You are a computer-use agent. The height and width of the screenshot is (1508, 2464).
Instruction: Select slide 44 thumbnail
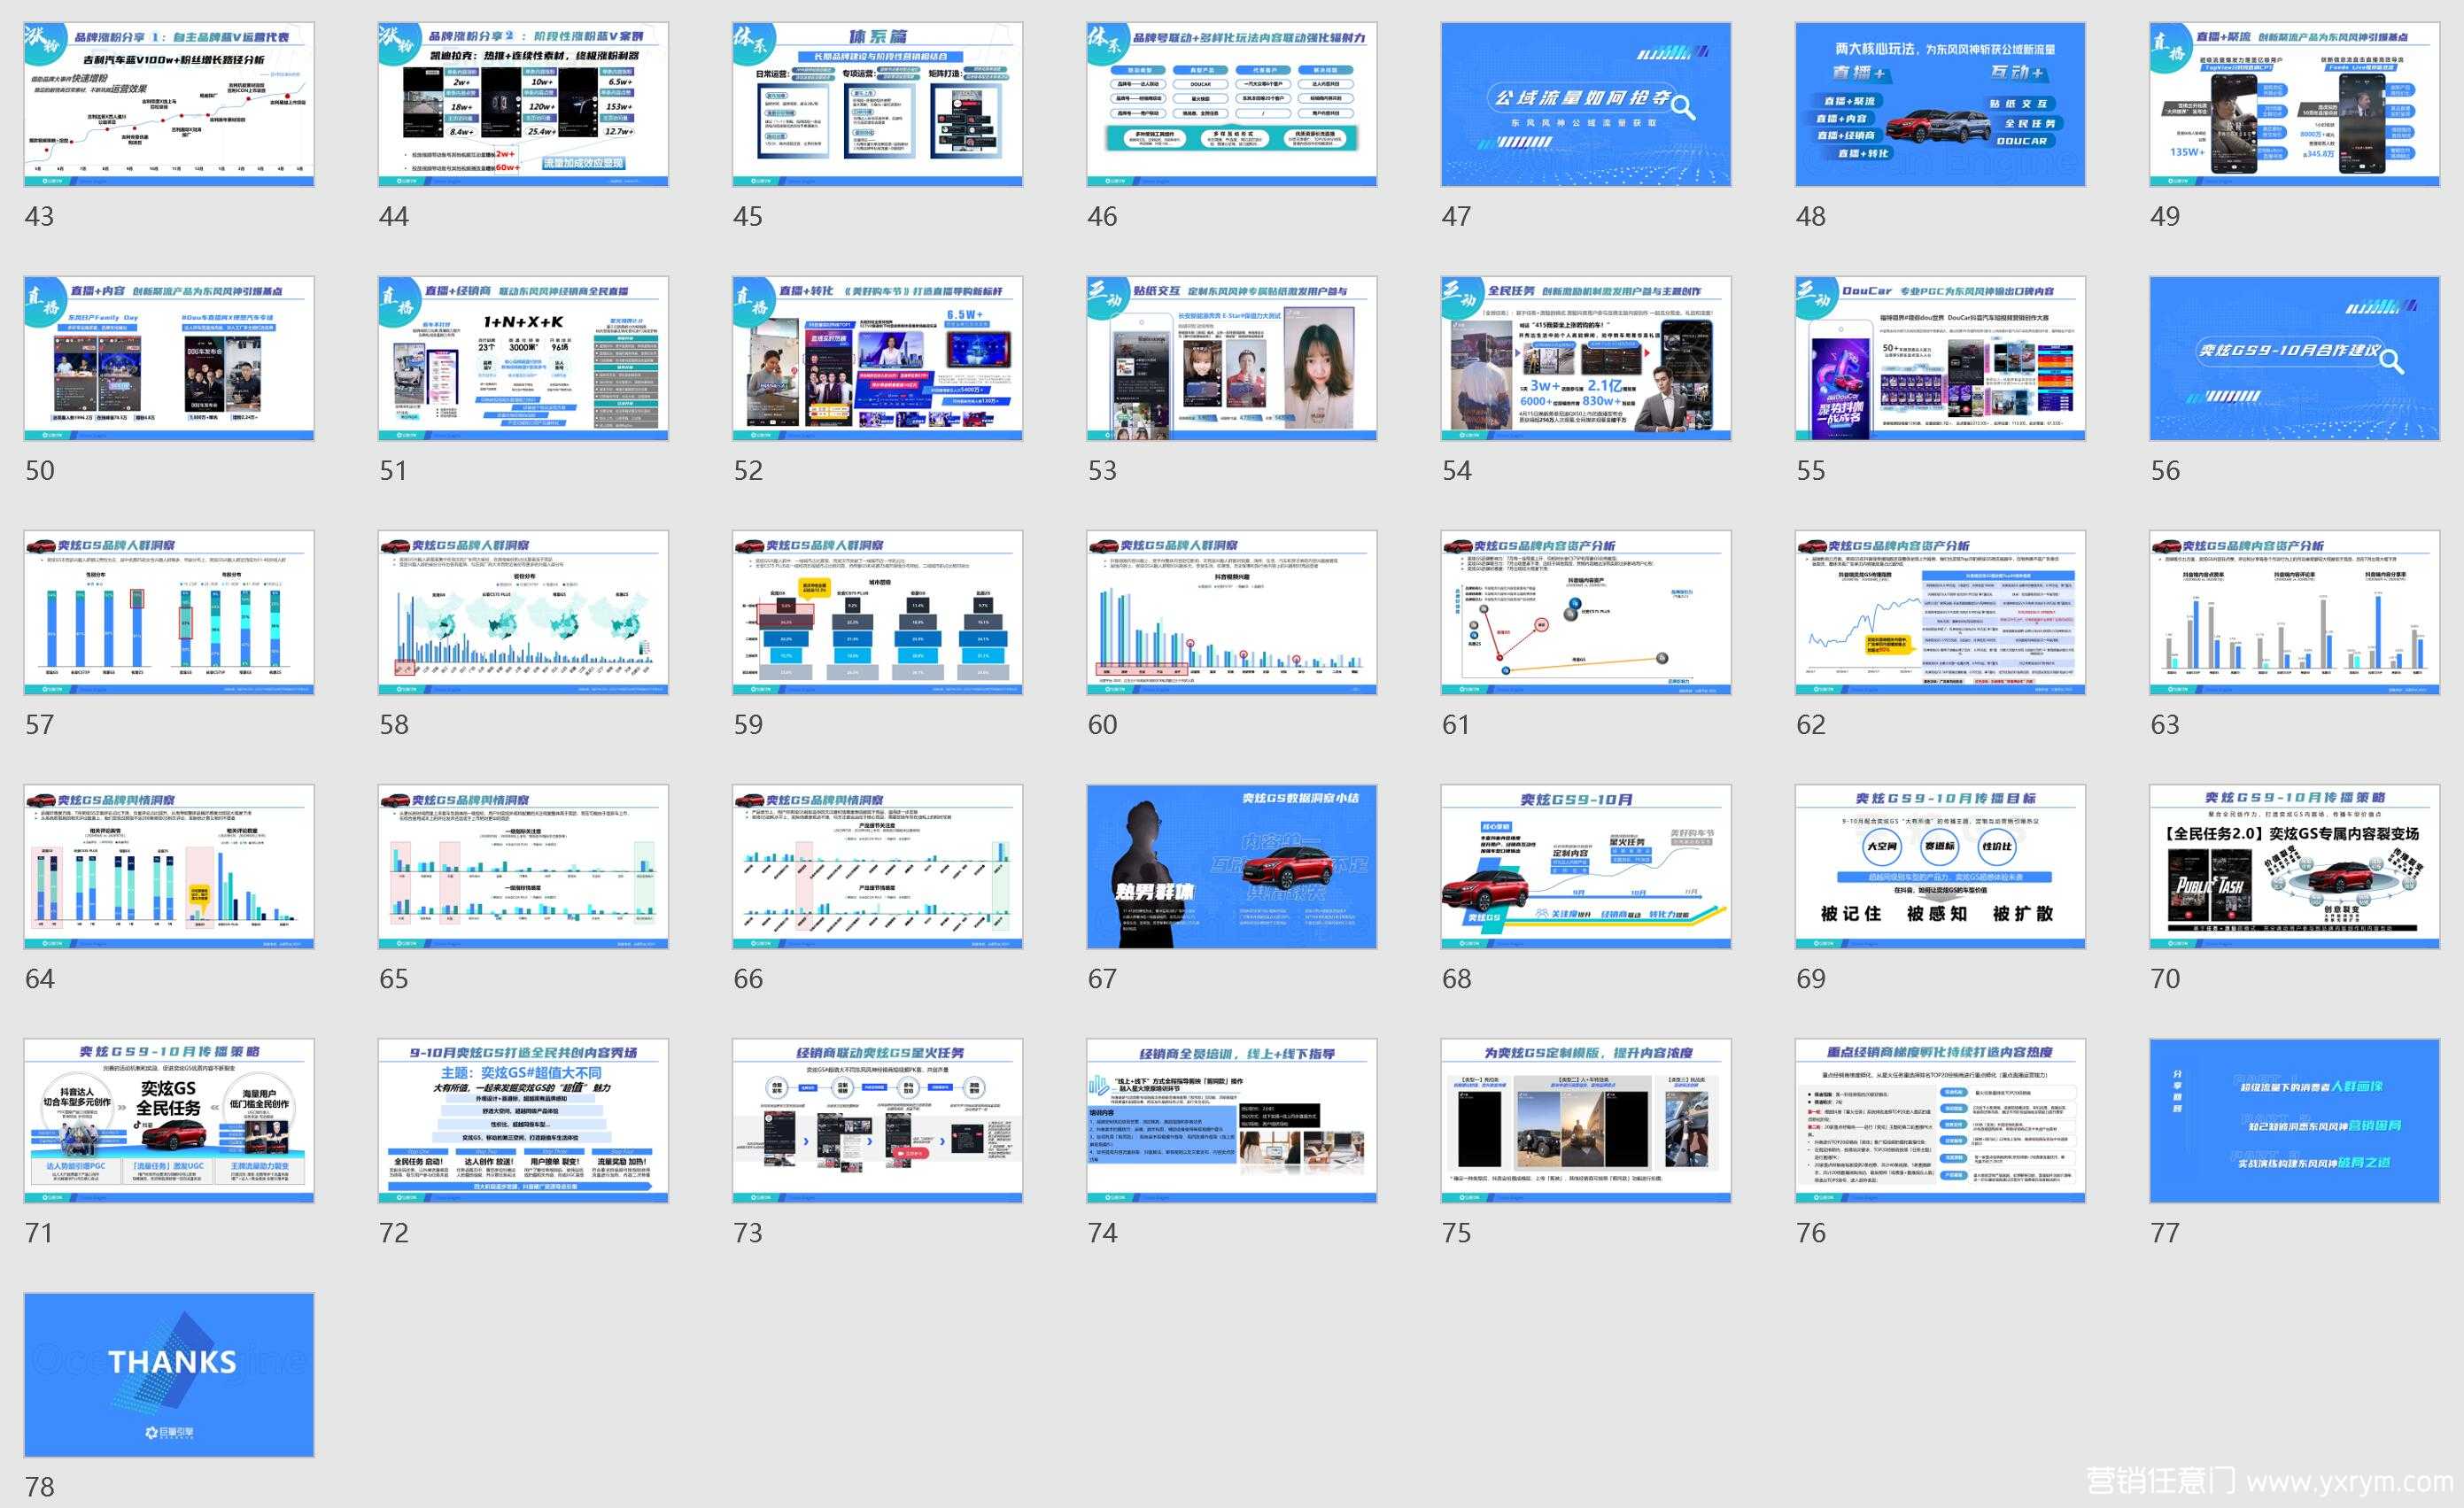(523, 104)
